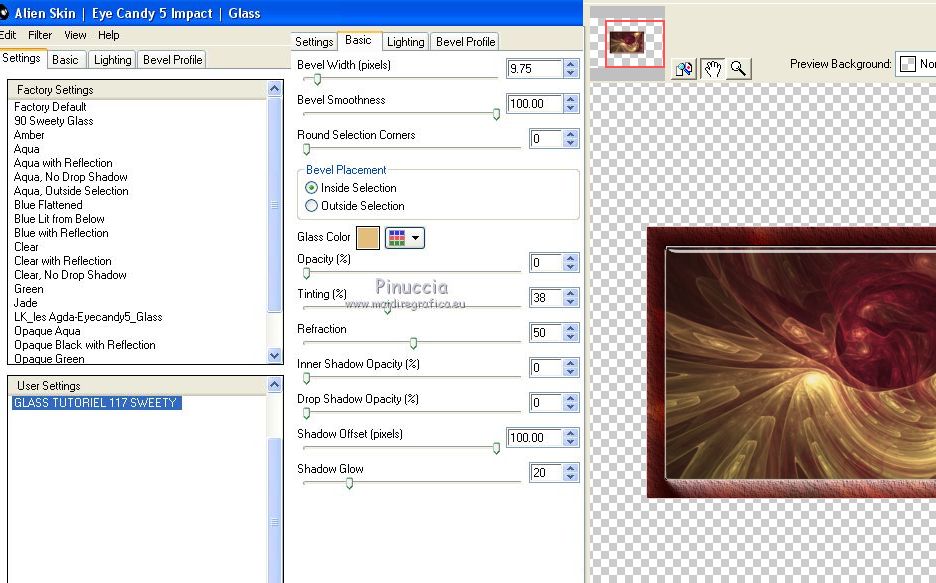This screenshot has height=583, width=936.
Task: Click the Tinting value field
Action: [546, 298]
